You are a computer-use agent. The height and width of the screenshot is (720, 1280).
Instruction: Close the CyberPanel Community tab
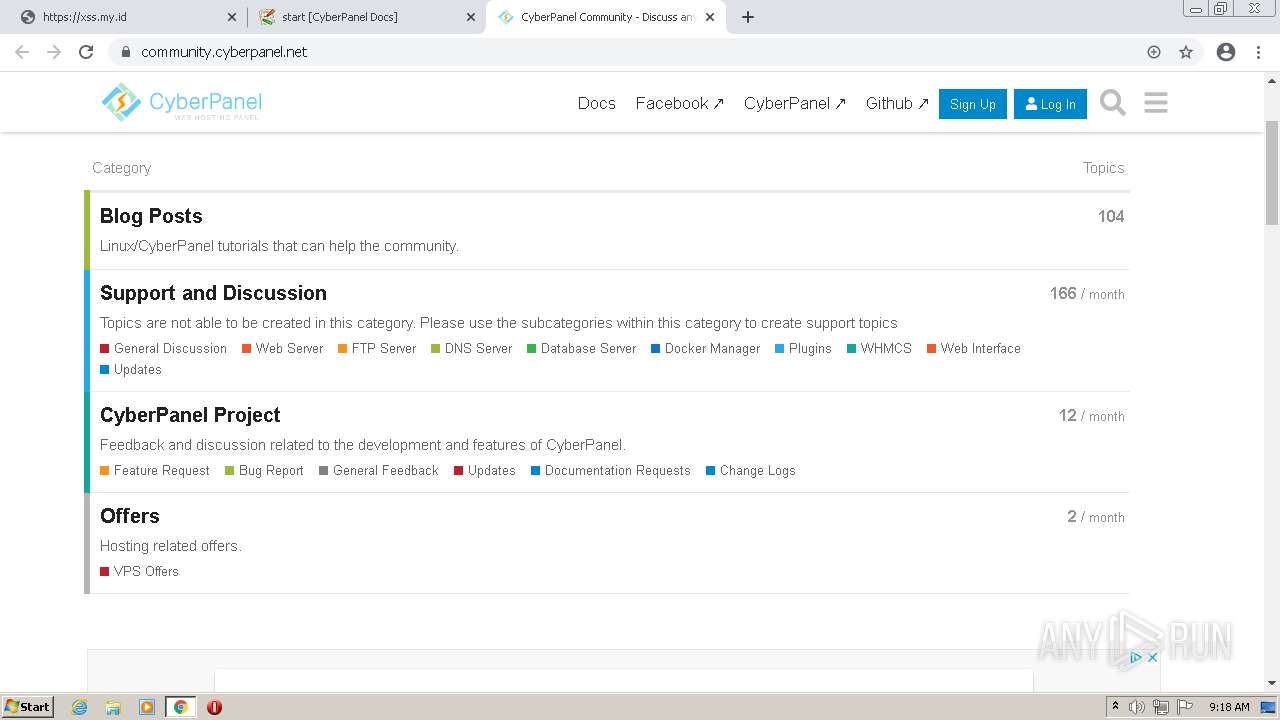(711, 17)
